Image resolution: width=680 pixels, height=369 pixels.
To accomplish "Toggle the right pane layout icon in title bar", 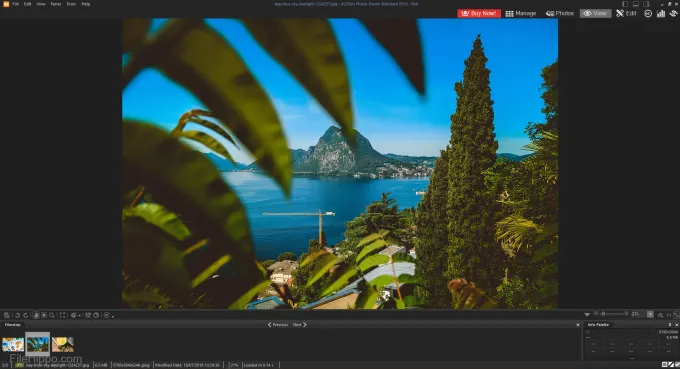I will coord(646,4).
